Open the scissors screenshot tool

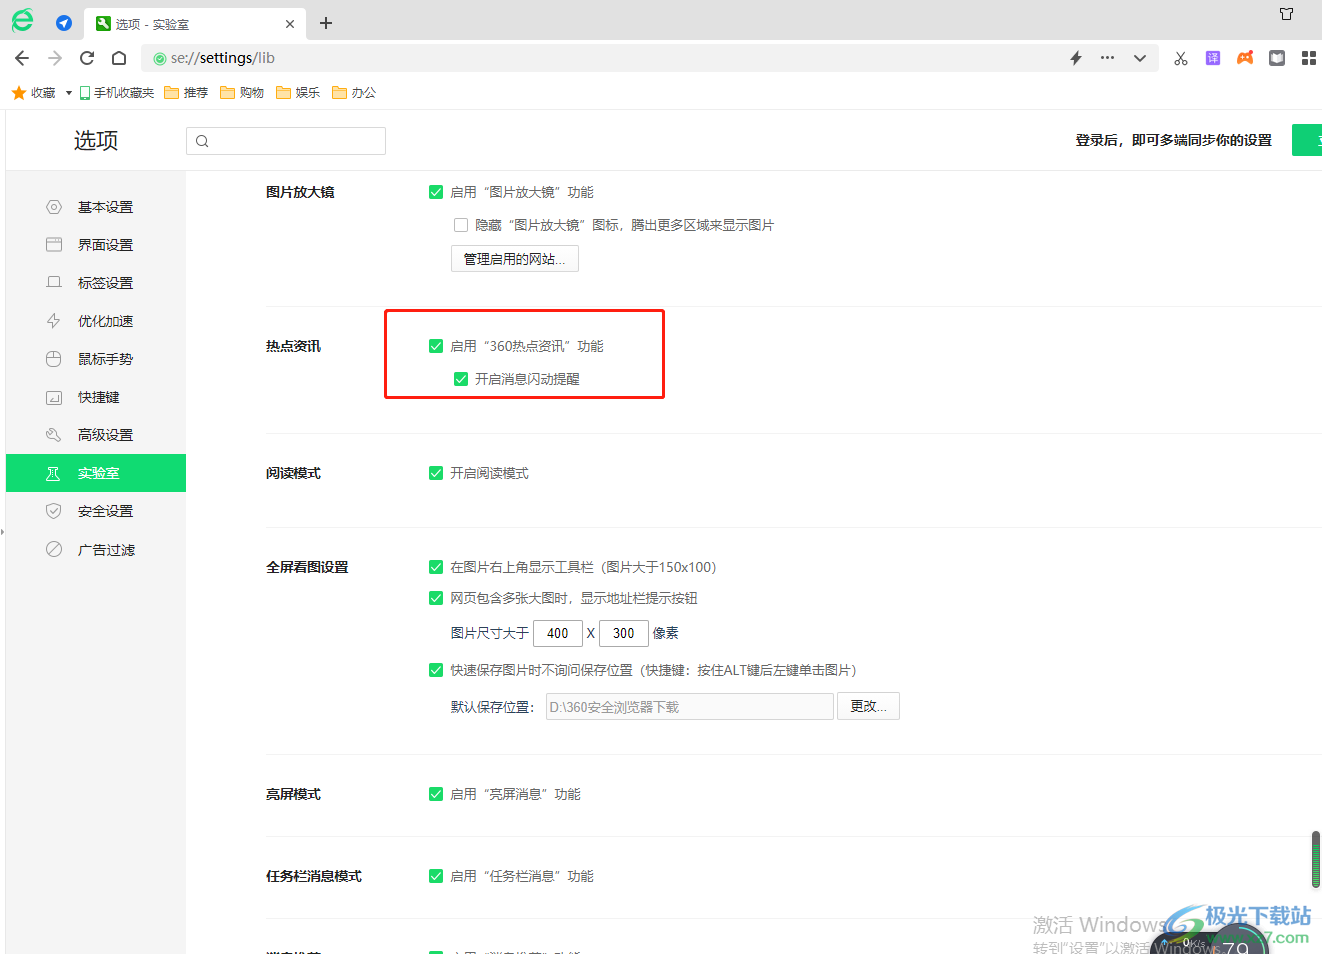click(x=1181, y=58)
